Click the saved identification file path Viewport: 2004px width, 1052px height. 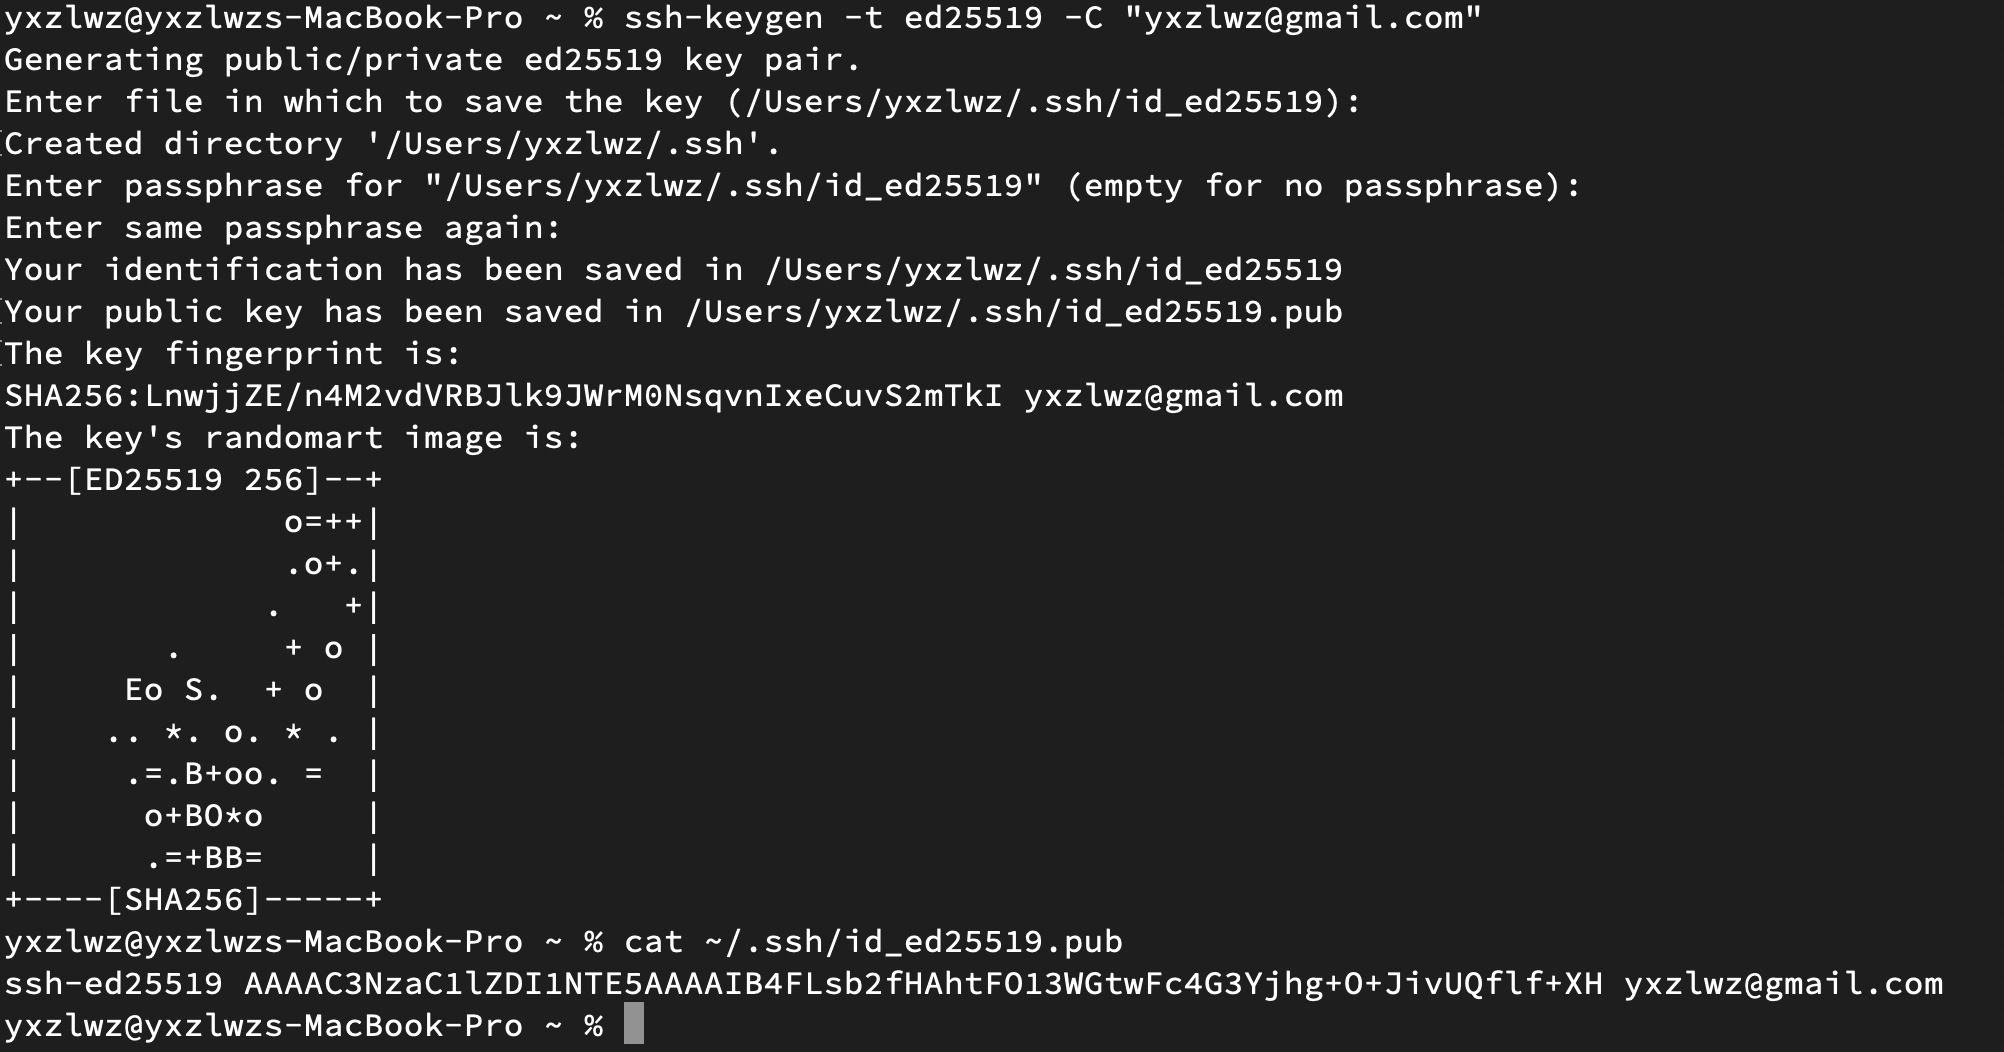coord(1053,270)
